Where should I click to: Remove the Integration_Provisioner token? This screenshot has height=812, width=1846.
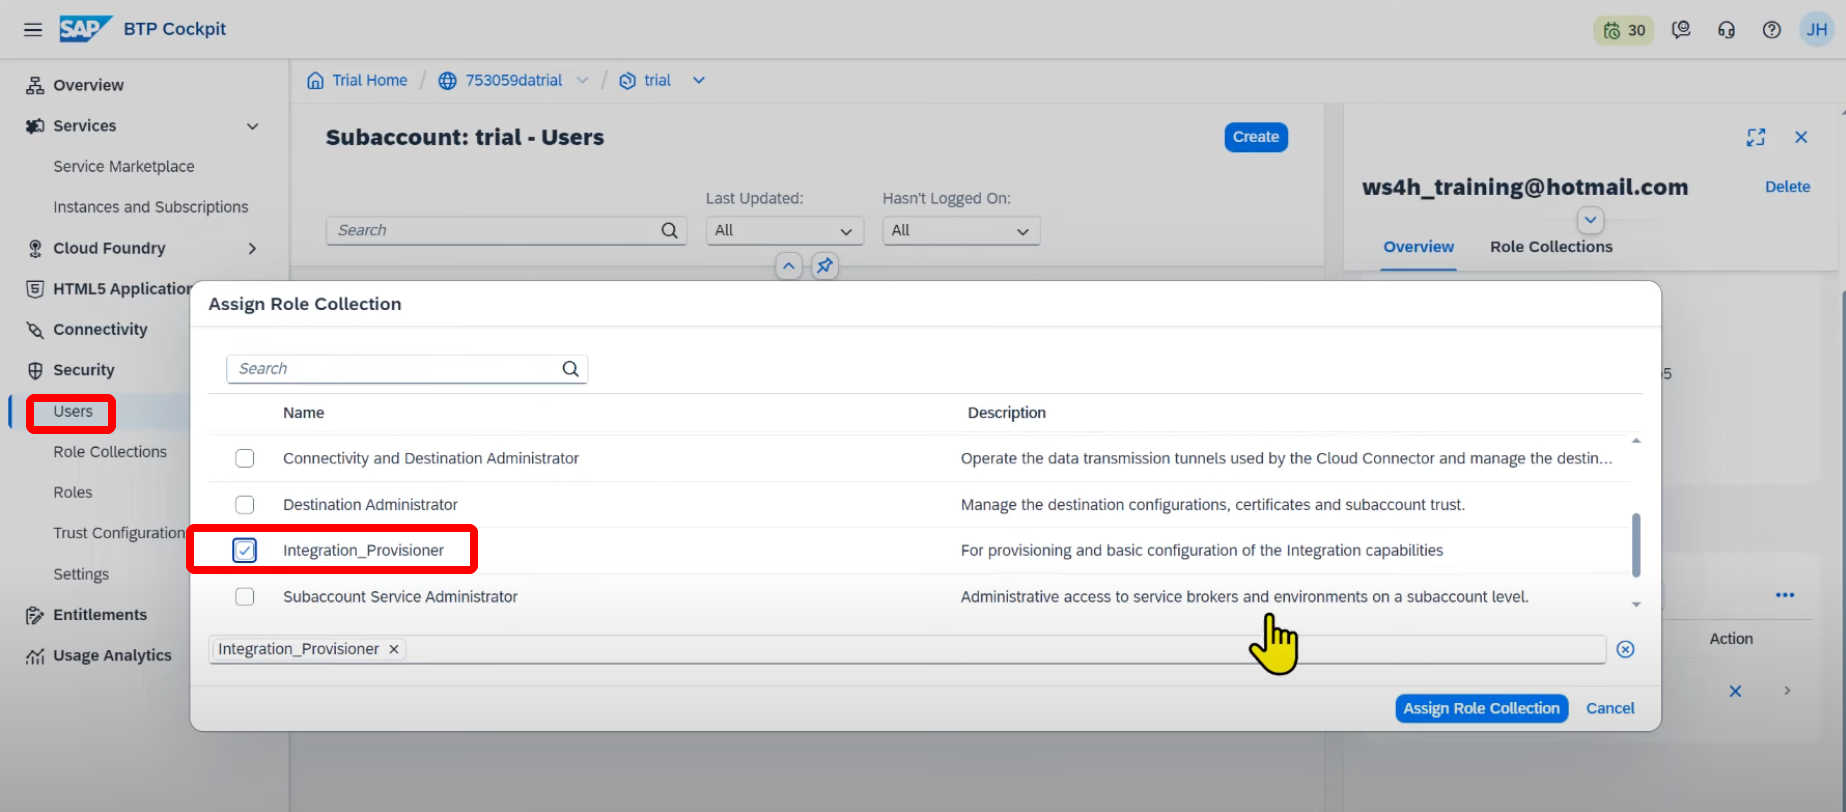394,649
